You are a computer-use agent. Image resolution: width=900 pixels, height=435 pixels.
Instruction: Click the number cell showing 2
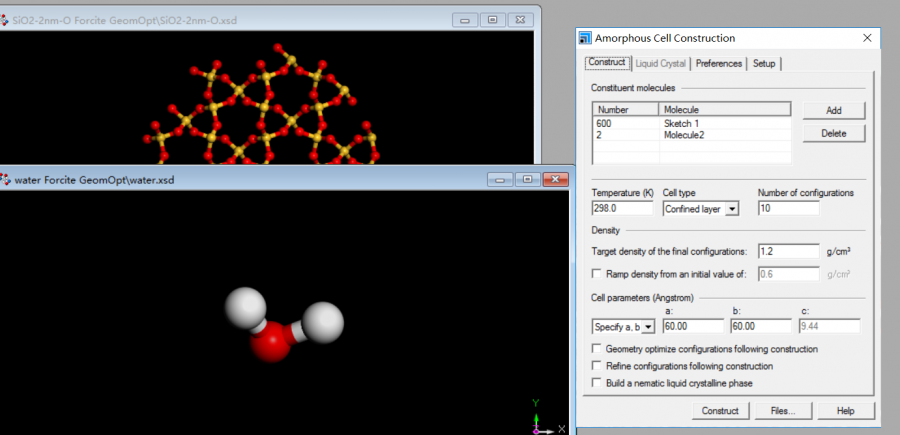(x=626, y=135)
